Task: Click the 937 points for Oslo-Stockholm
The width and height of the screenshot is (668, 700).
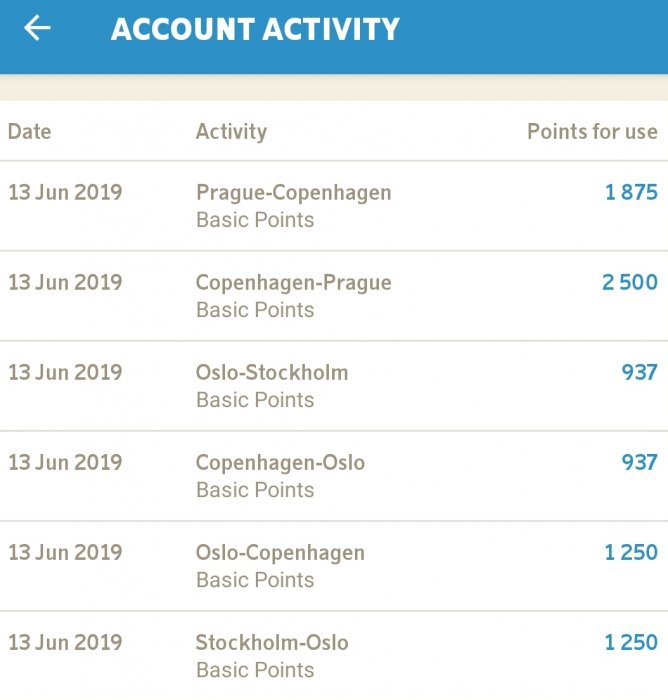Action: tap(639, 372)
